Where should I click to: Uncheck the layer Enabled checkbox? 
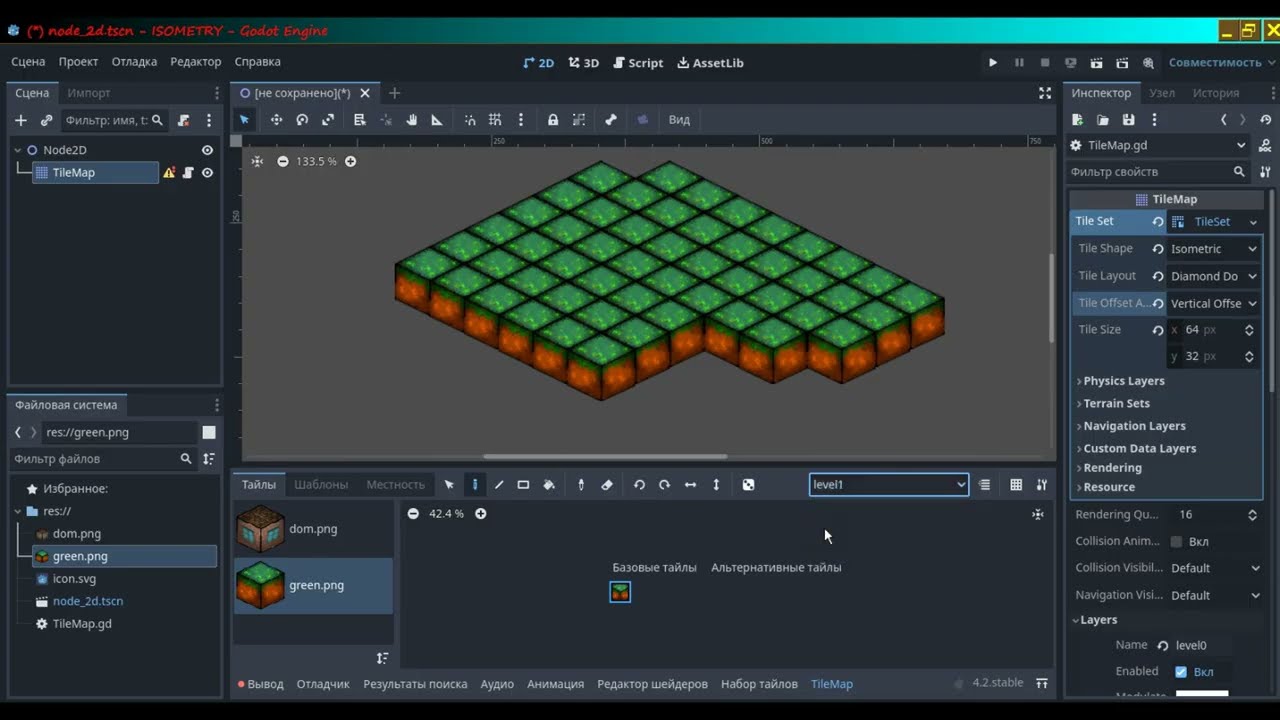point(1181,672)
